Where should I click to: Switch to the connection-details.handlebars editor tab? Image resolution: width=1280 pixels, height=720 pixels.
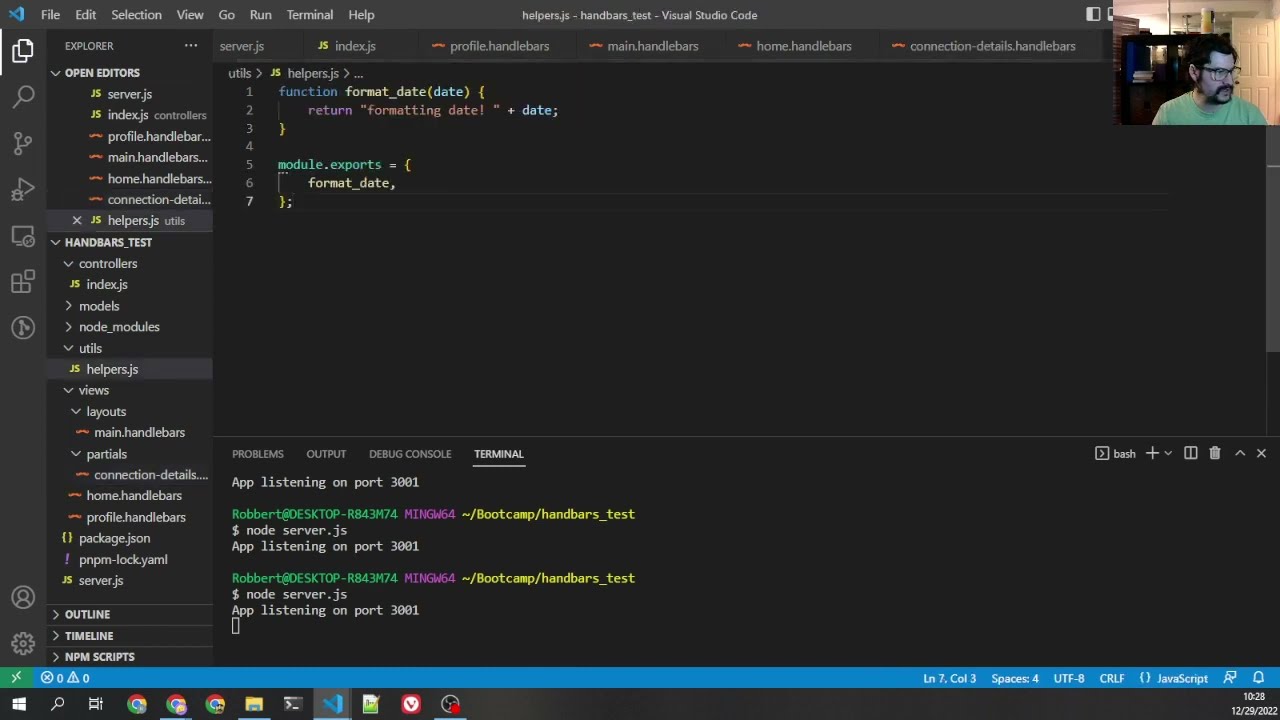992,46
